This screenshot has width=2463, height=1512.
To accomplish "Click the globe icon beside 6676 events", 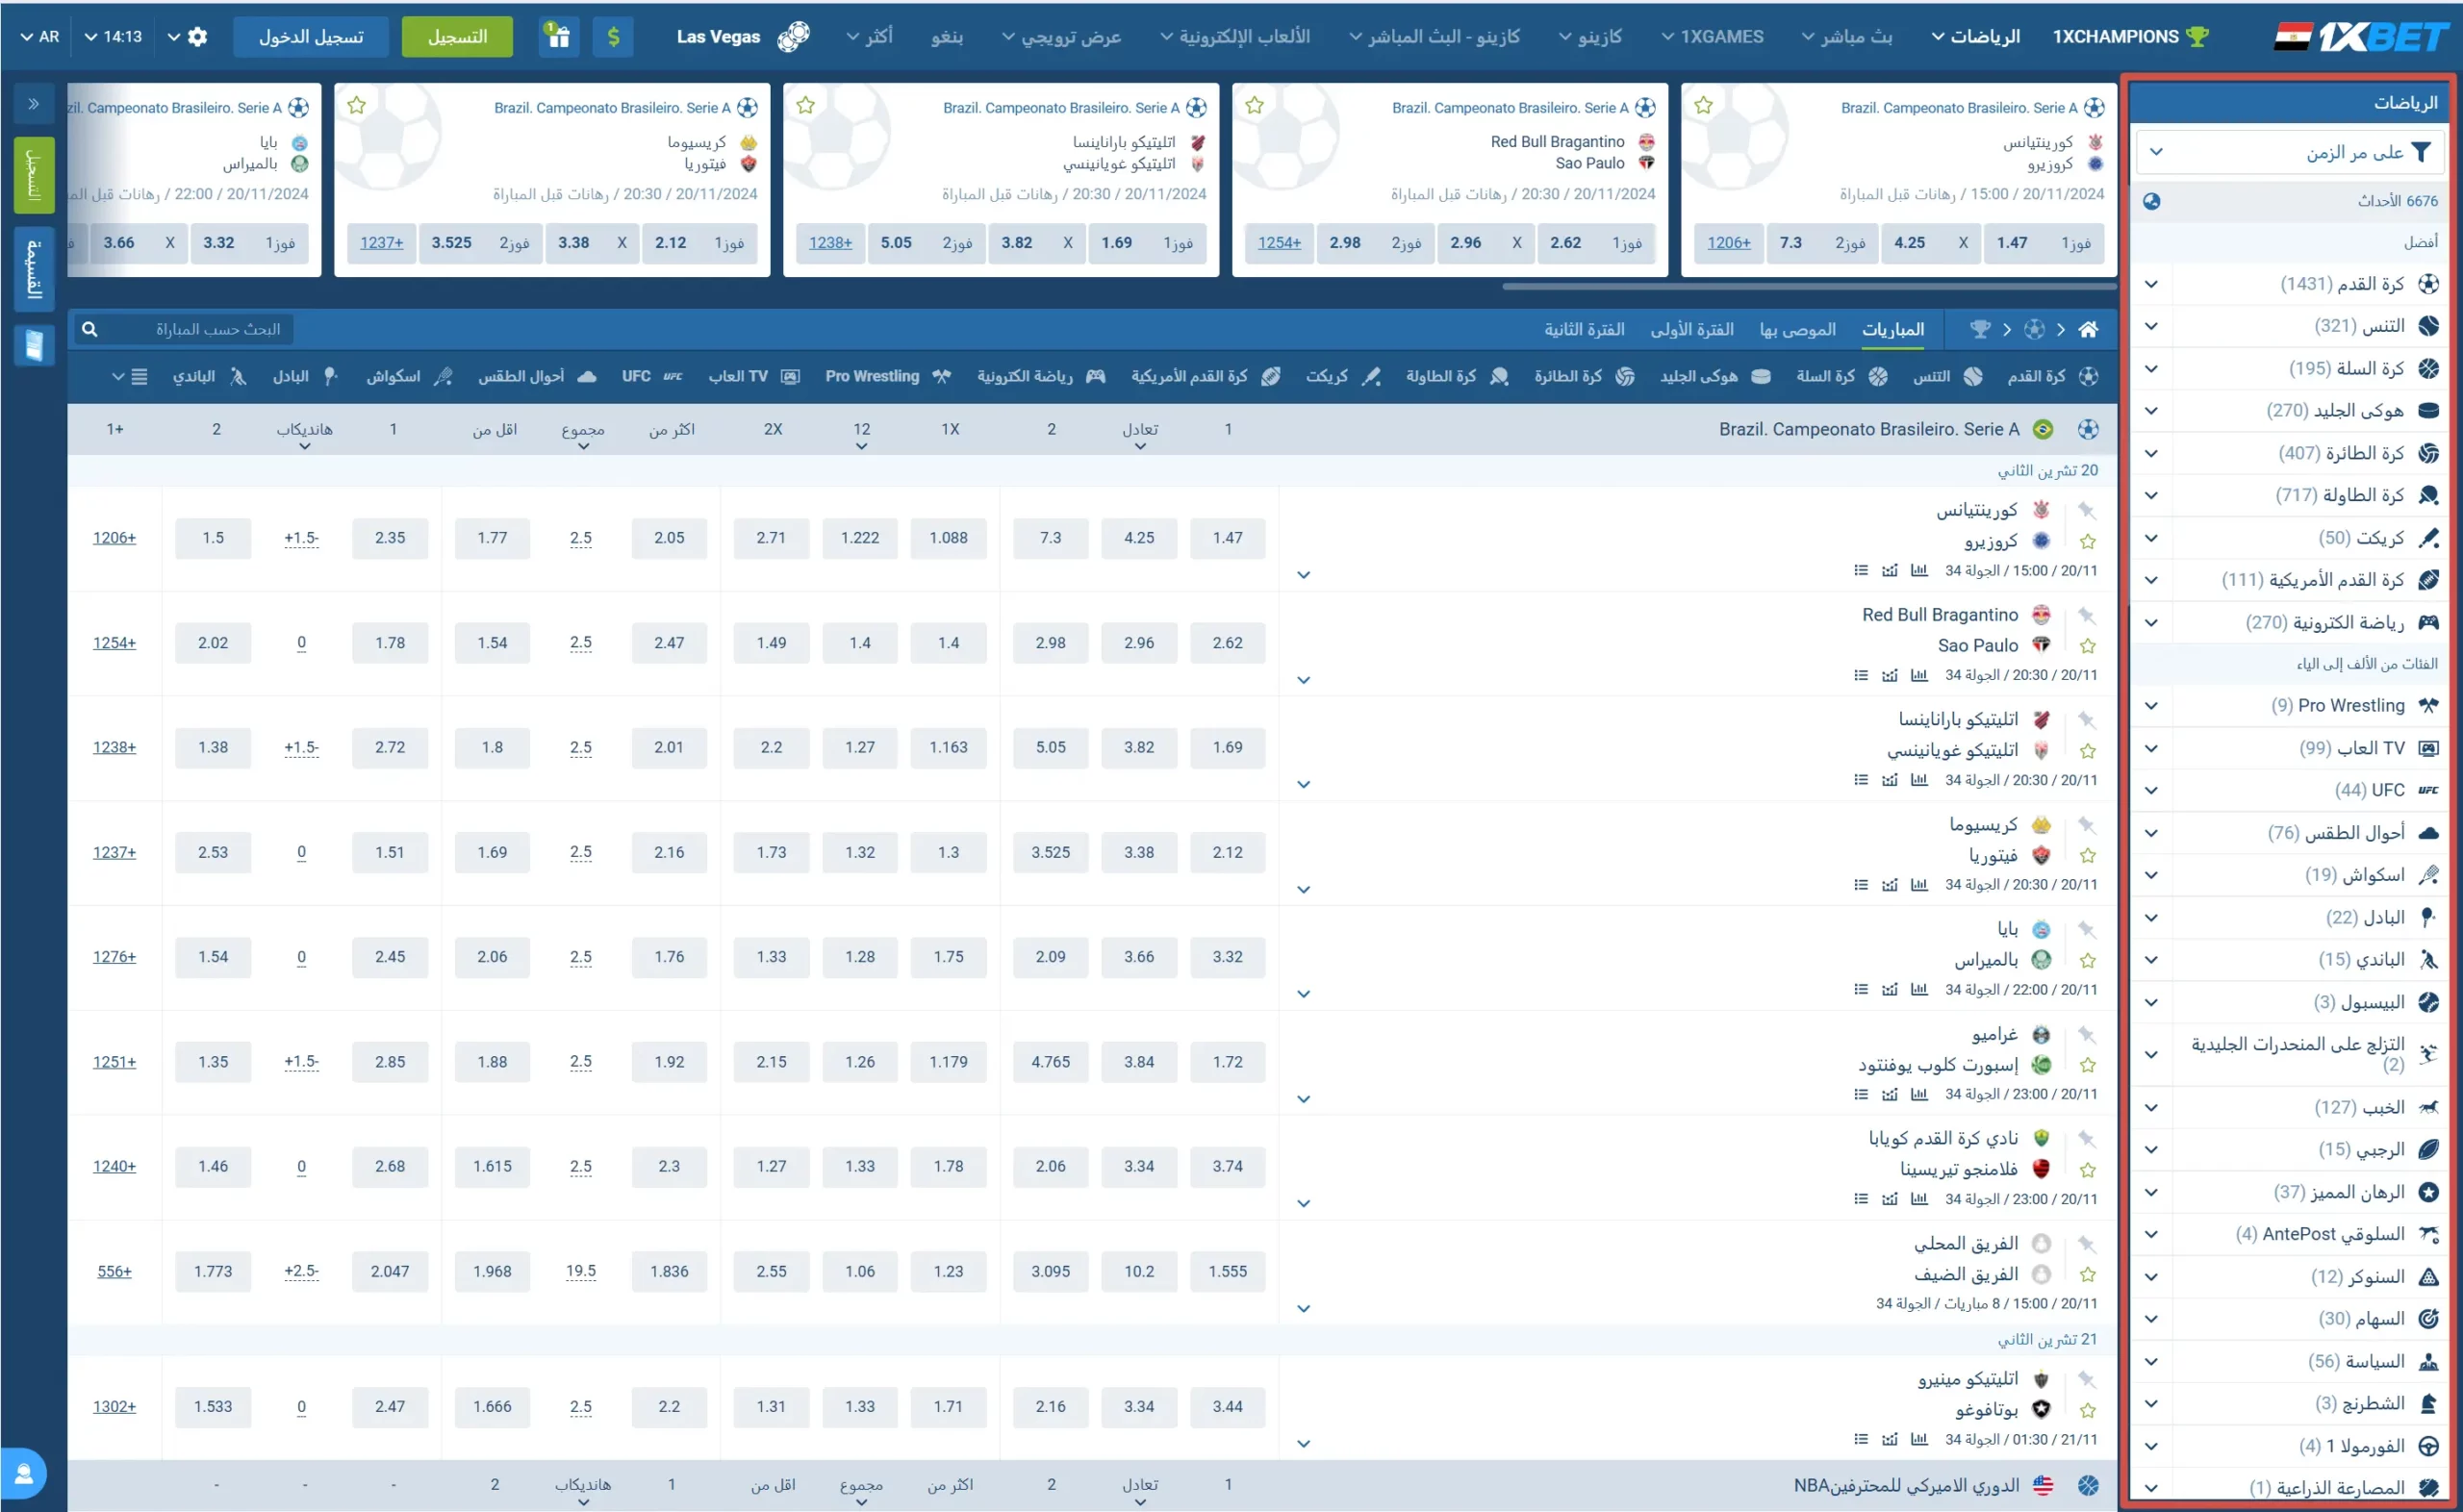I will [2151, 201].
